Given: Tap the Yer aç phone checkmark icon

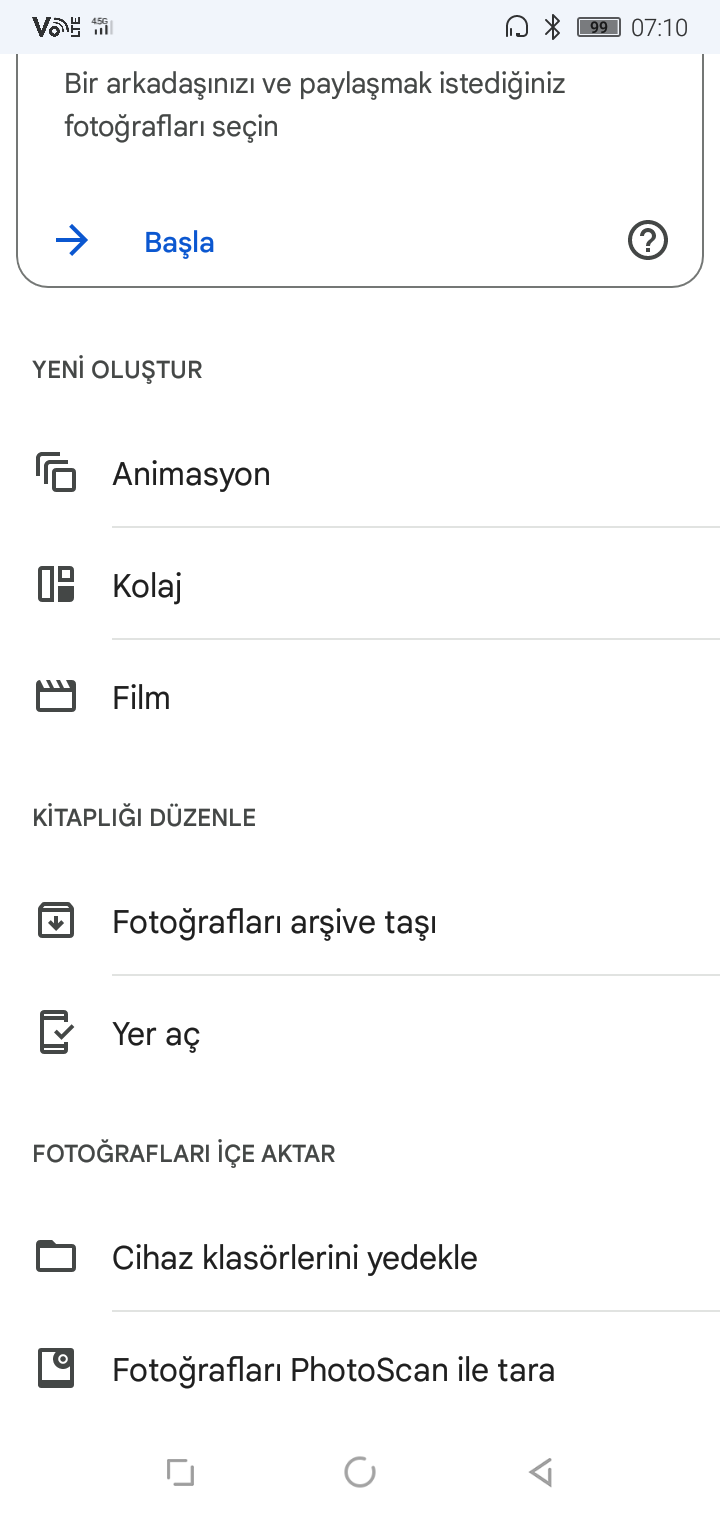Looking at the screenshot, I should coord(56,1032).
